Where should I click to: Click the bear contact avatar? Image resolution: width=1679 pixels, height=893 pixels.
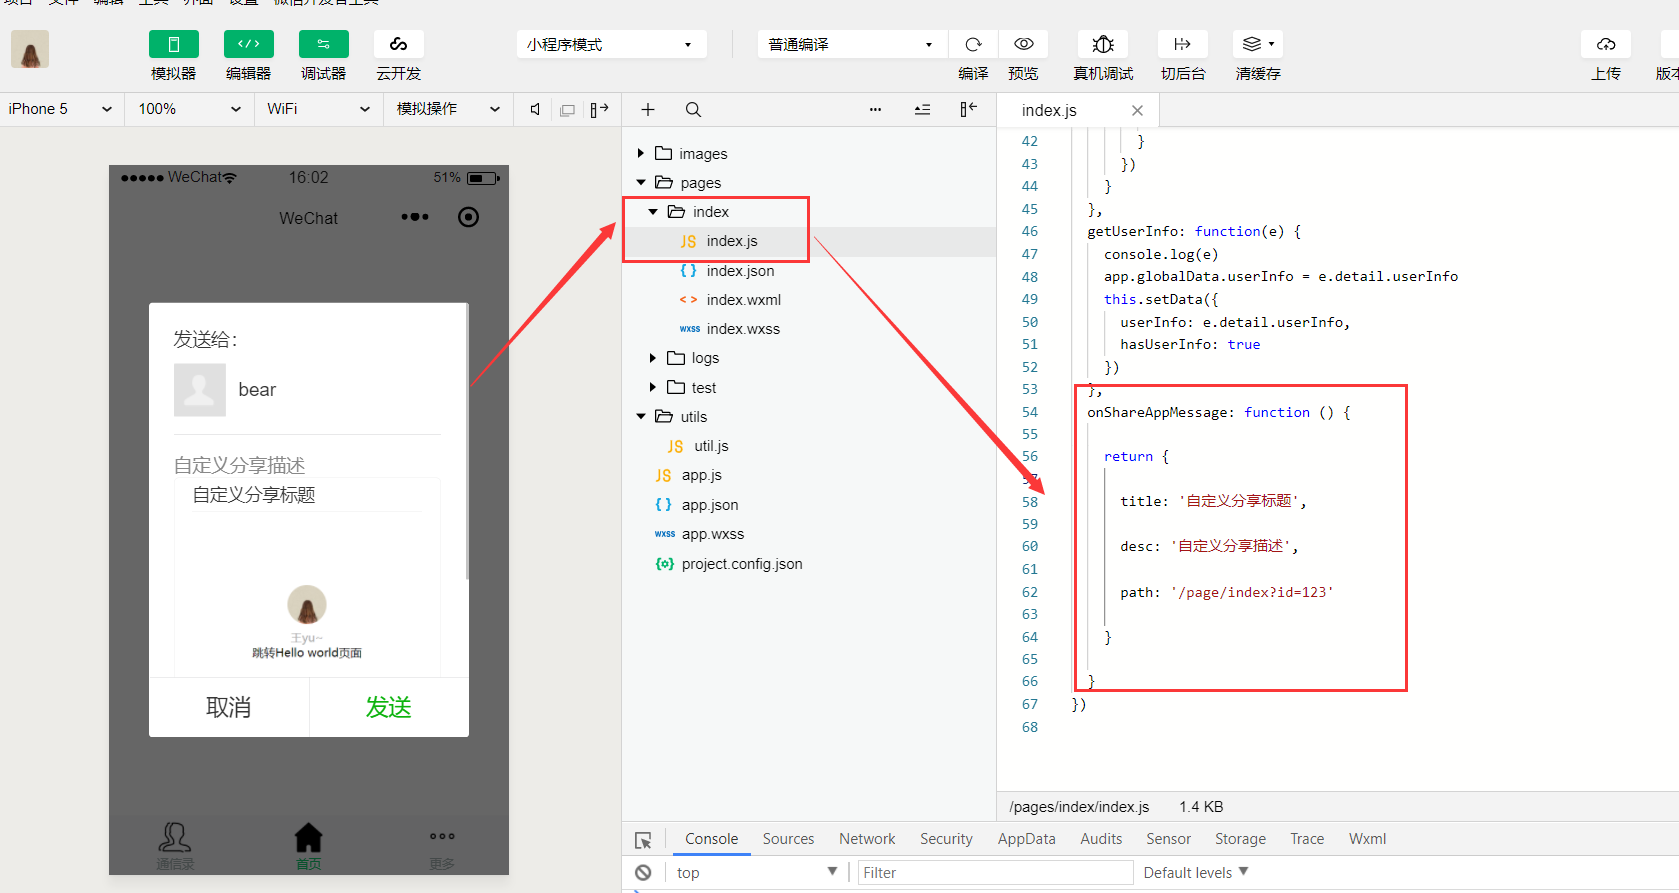point(200,390)
